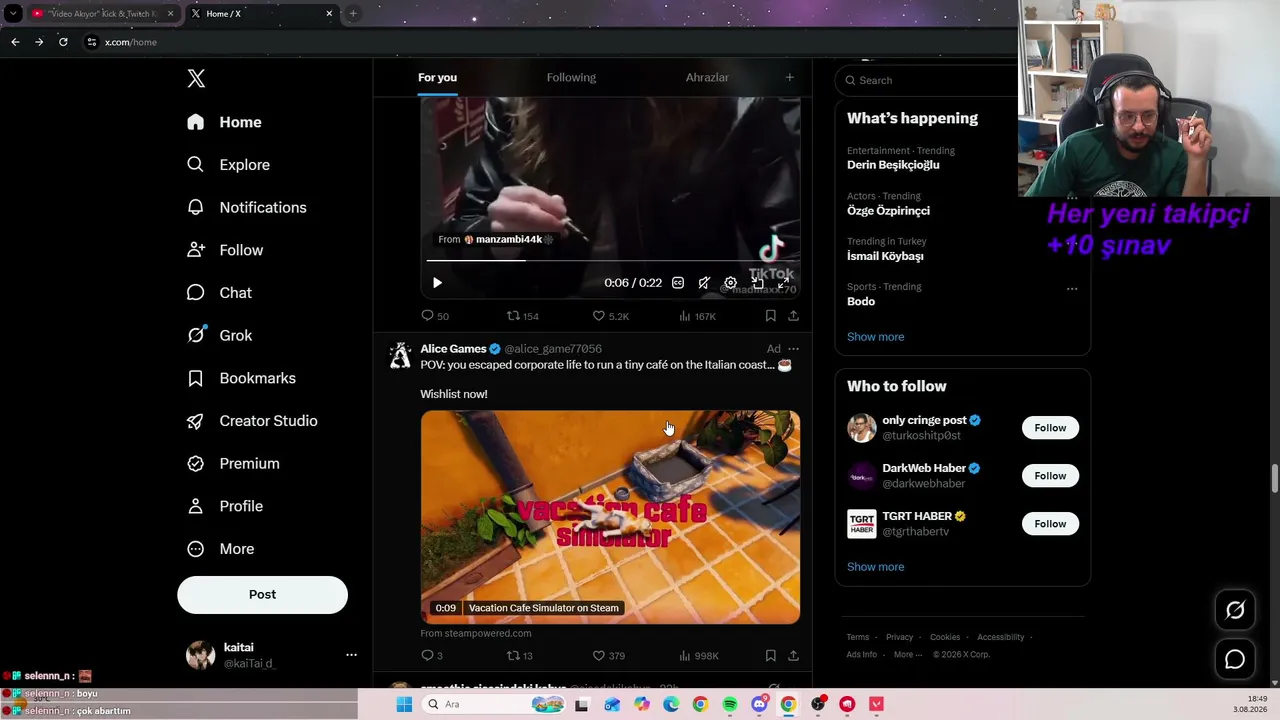Screen dimensions: 1280x720
Task: Reload the page in the browser
Action: coord(63,42)
